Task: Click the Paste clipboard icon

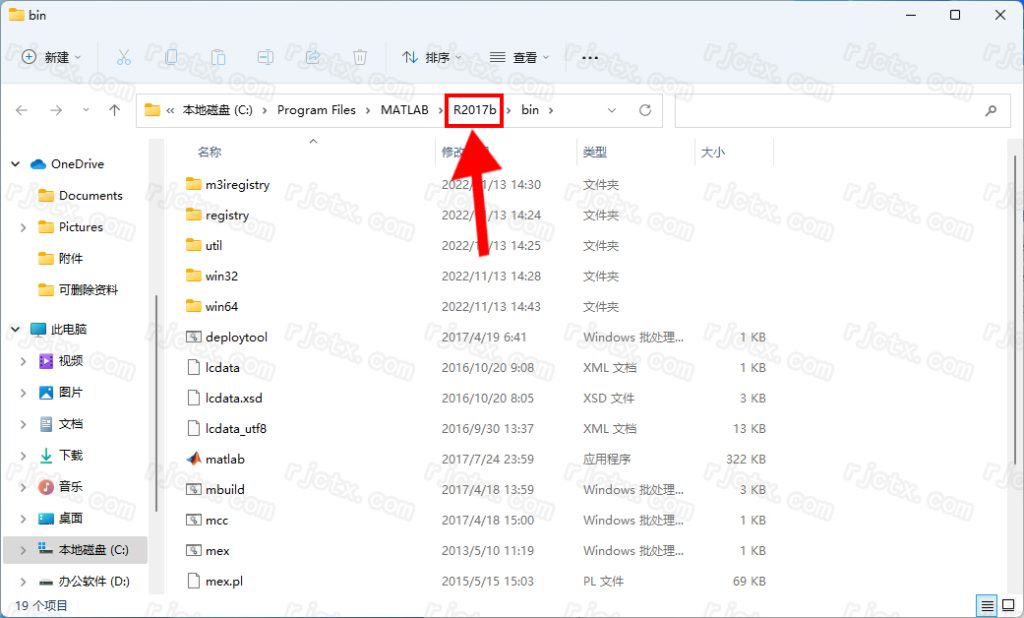Action: (x=218, y=58)
